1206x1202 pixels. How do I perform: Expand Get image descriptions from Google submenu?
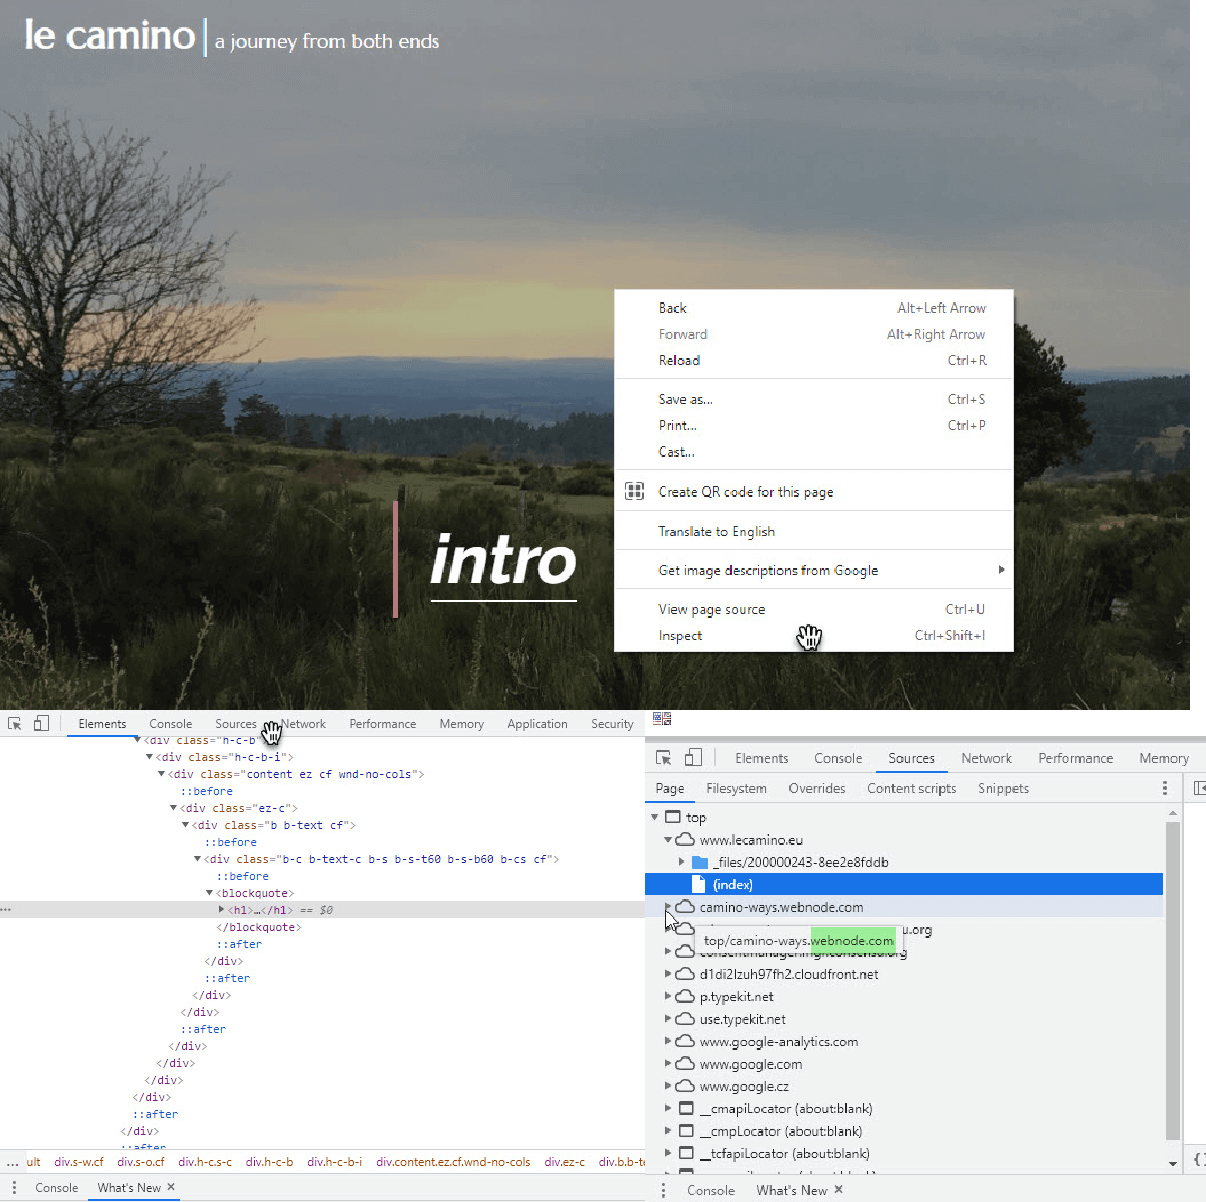pos(1001,570)
